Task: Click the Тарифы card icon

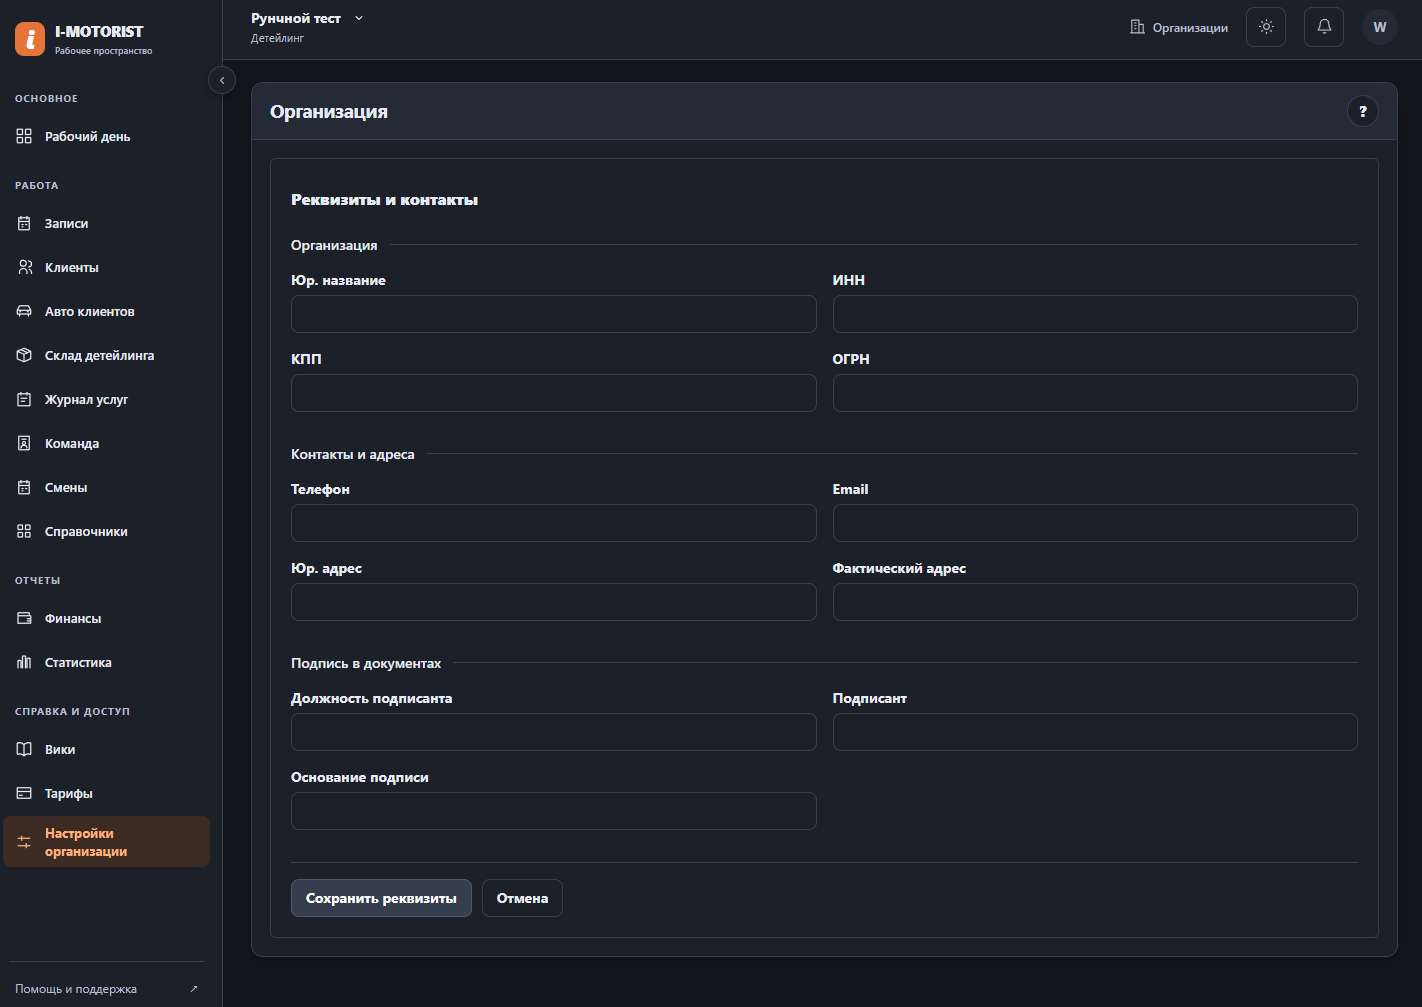Action: 24,793
